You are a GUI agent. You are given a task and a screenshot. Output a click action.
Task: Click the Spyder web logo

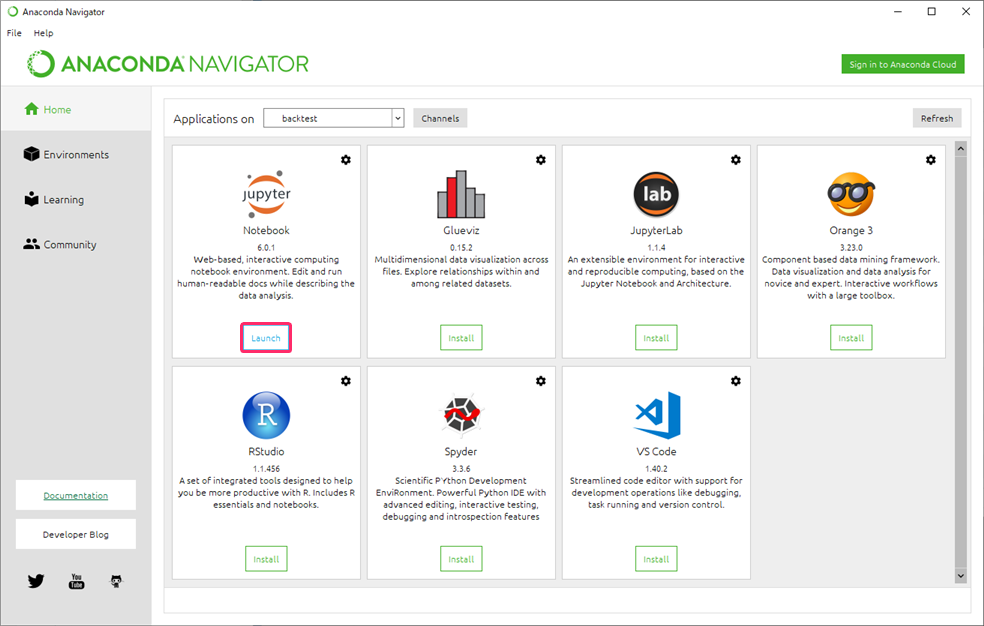[x=461, y=415]
